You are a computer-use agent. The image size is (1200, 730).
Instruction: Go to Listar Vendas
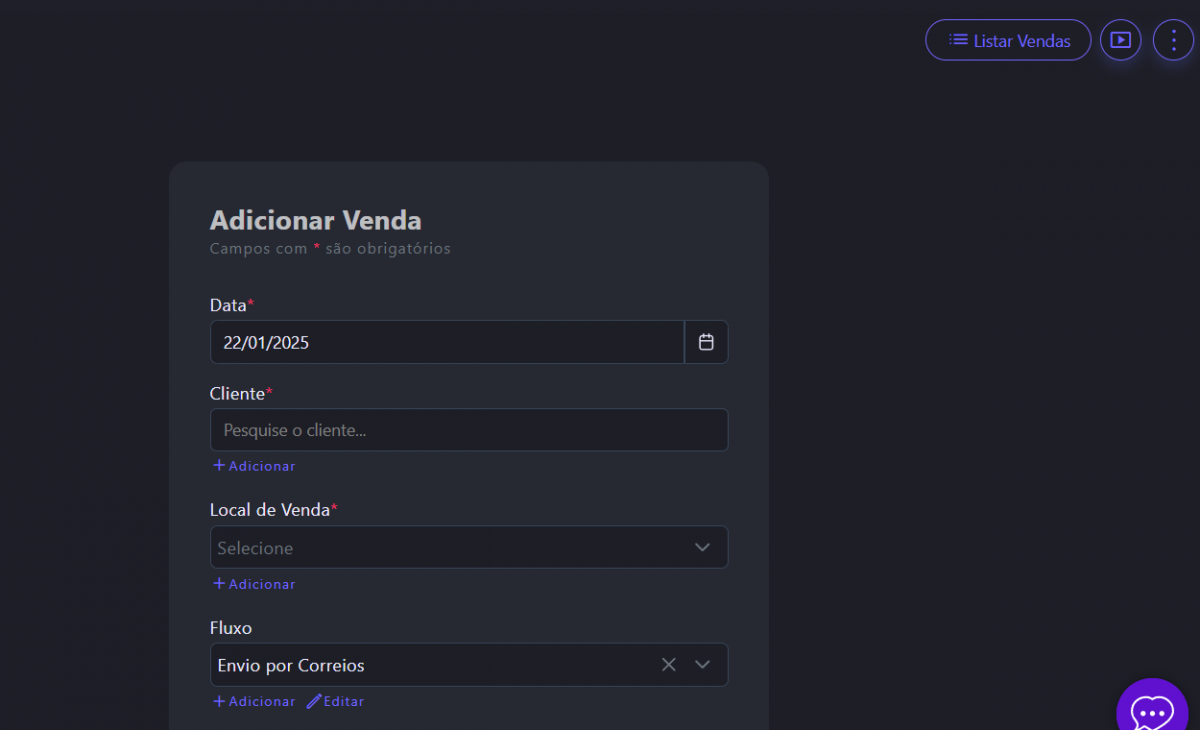click(x=1008, y=40)
